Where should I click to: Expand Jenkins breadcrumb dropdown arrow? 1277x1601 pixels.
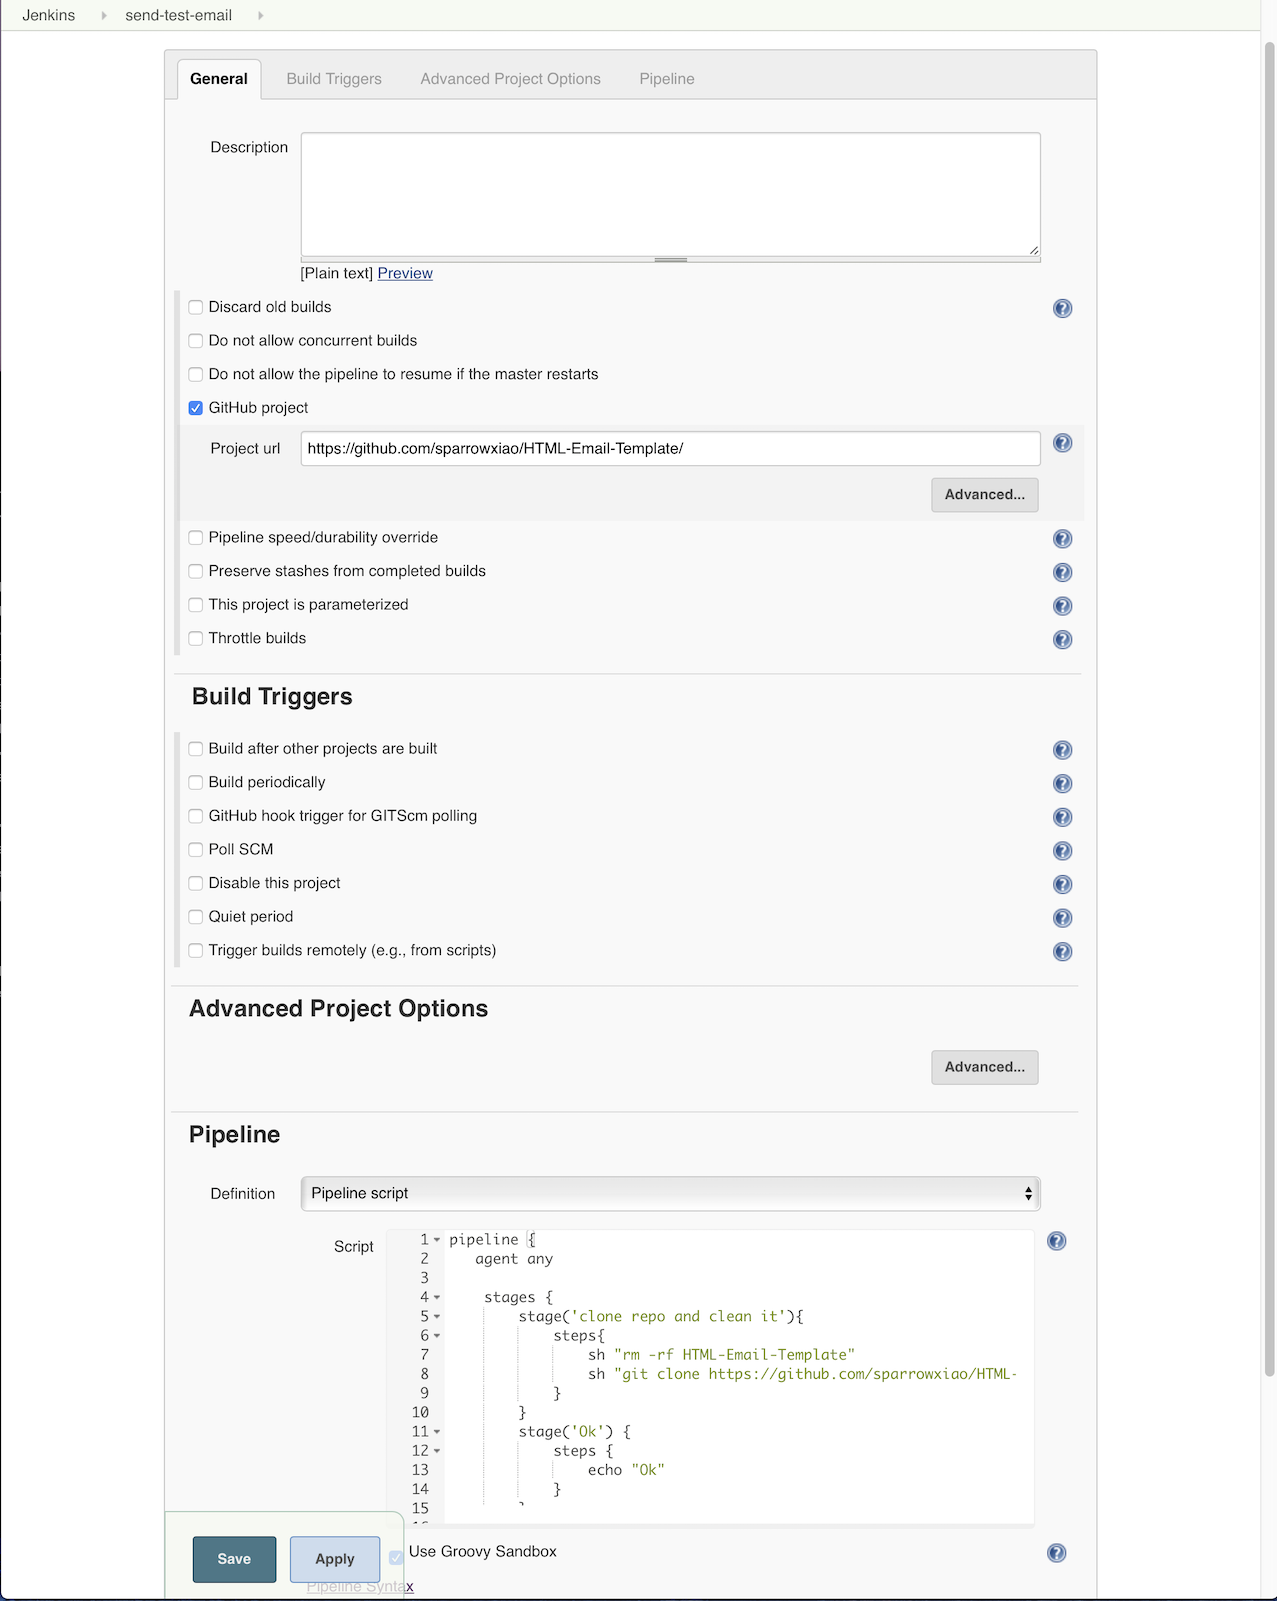coord(104,15)
